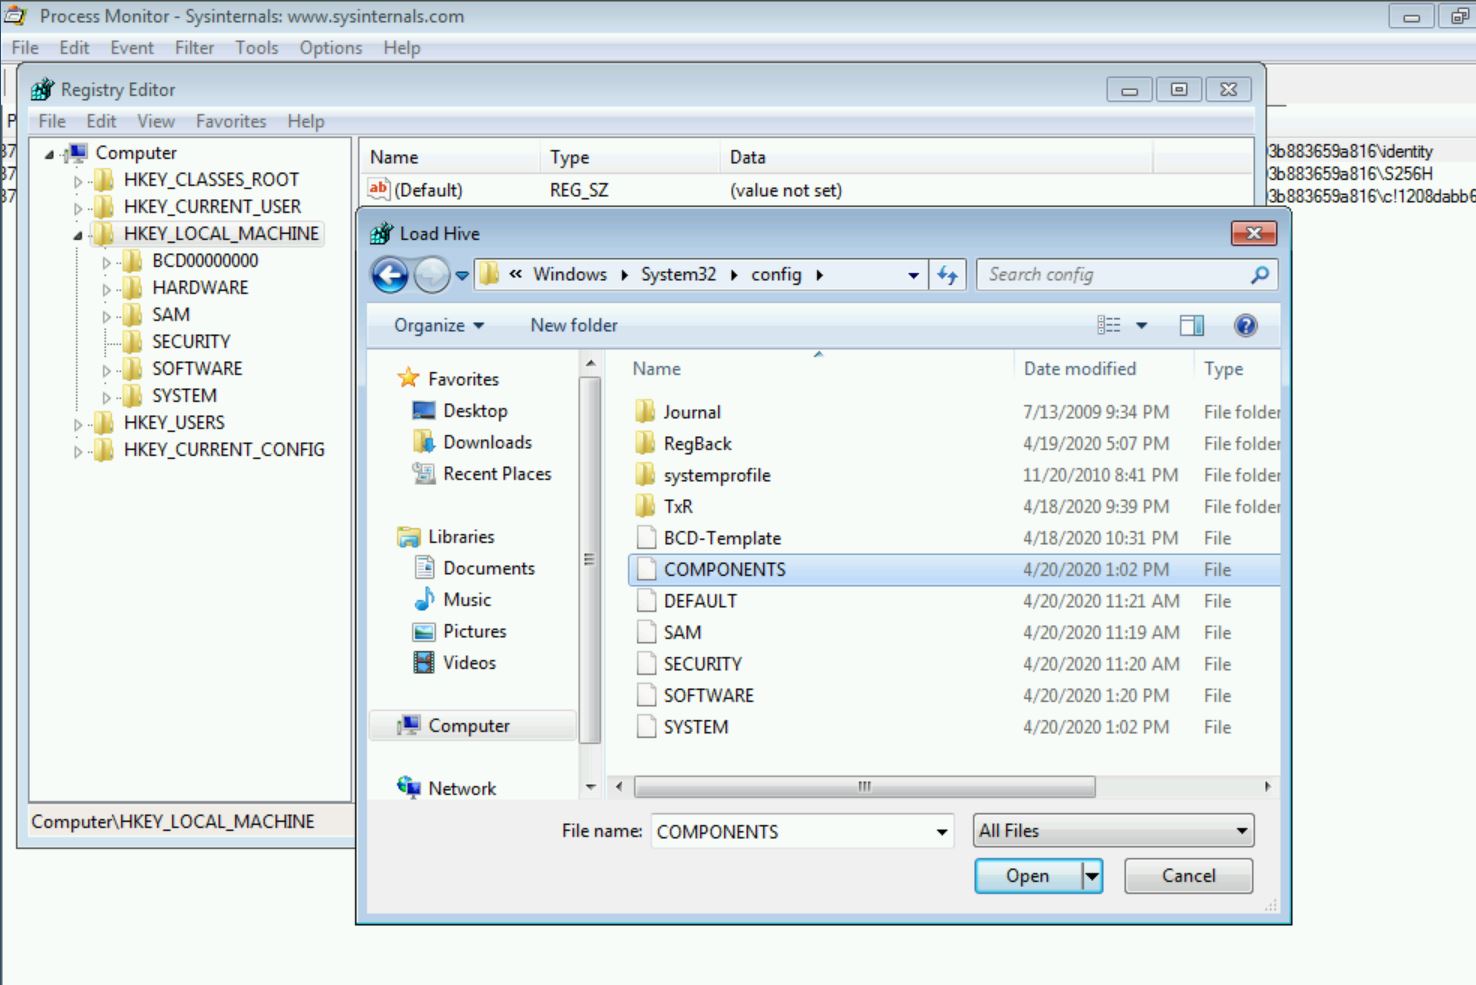Open the view options dropdown arrow
The image size is (1476, 985).
coord(1141,325)
